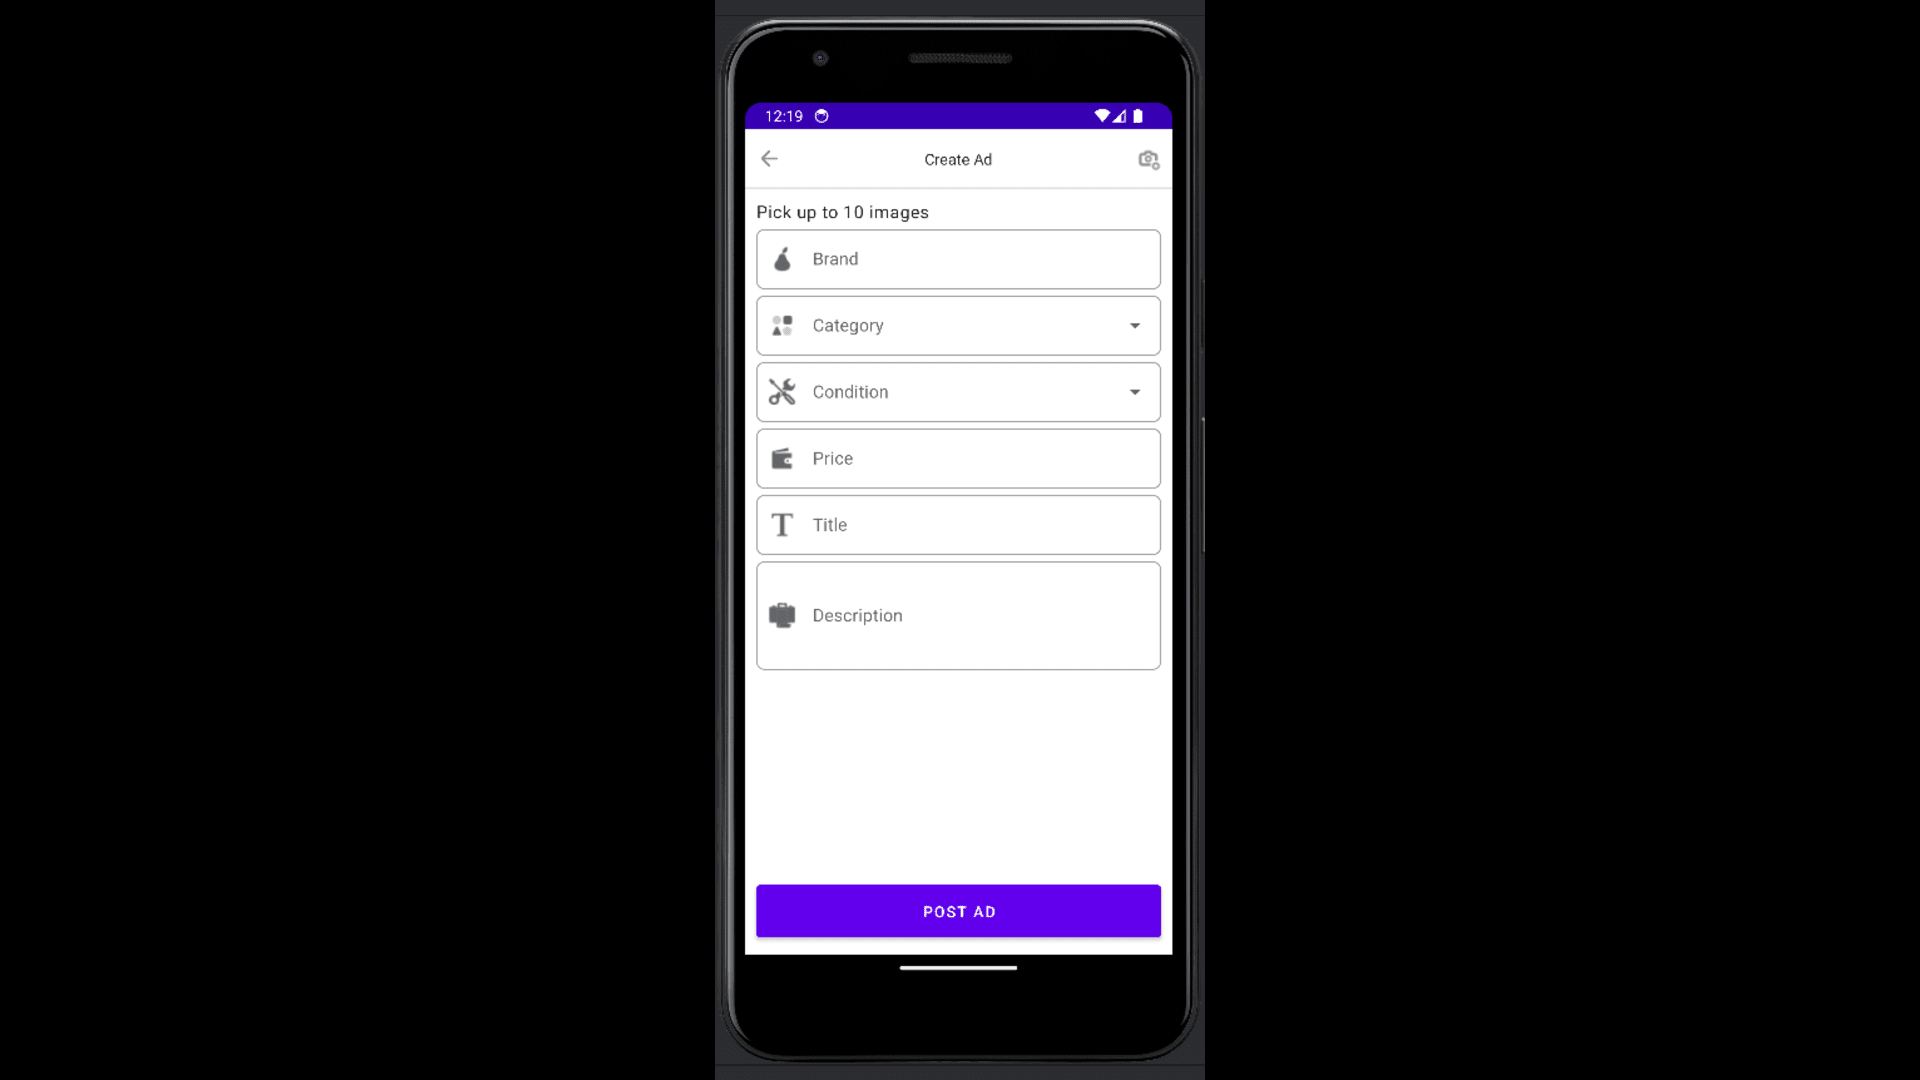Click the Price ticket icon

pyautogui.click(x=782, y=458)
